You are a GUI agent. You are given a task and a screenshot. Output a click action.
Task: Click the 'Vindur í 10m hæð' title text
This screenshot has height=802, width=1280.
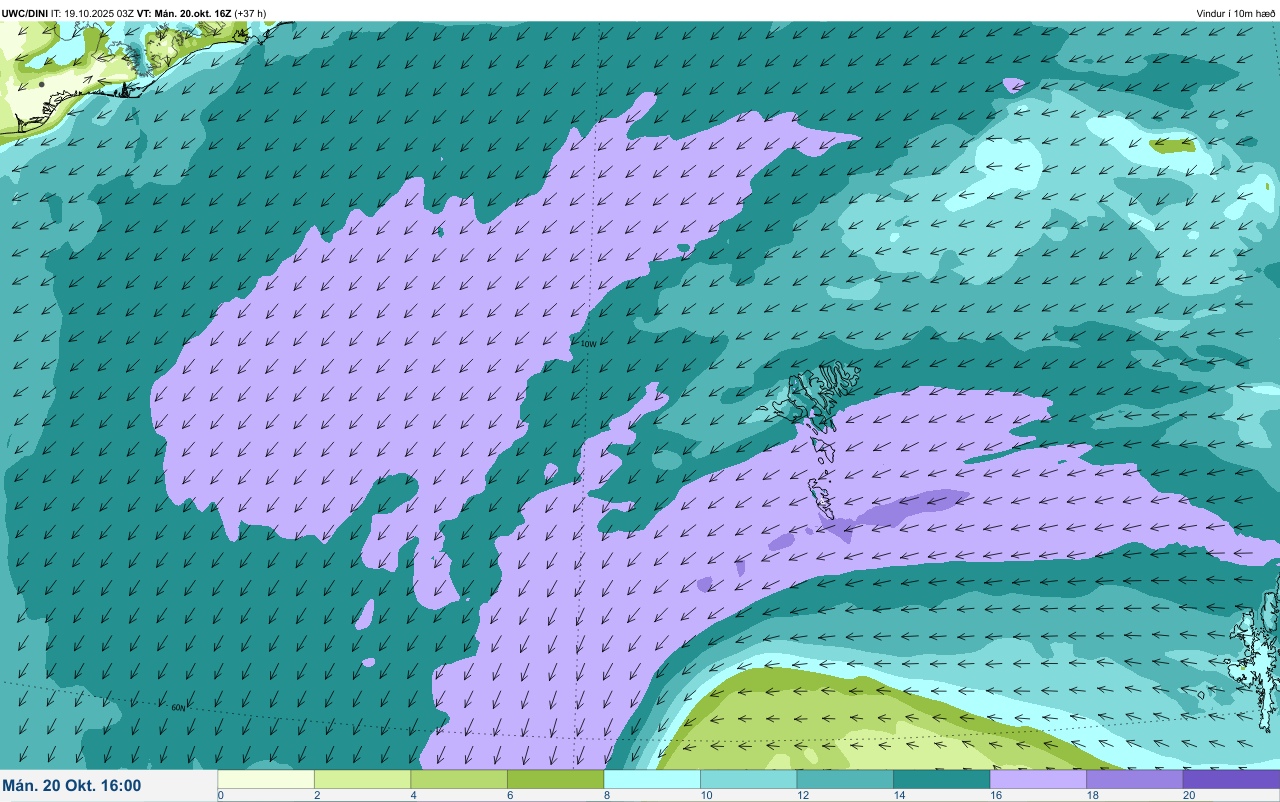(1236, 14)
